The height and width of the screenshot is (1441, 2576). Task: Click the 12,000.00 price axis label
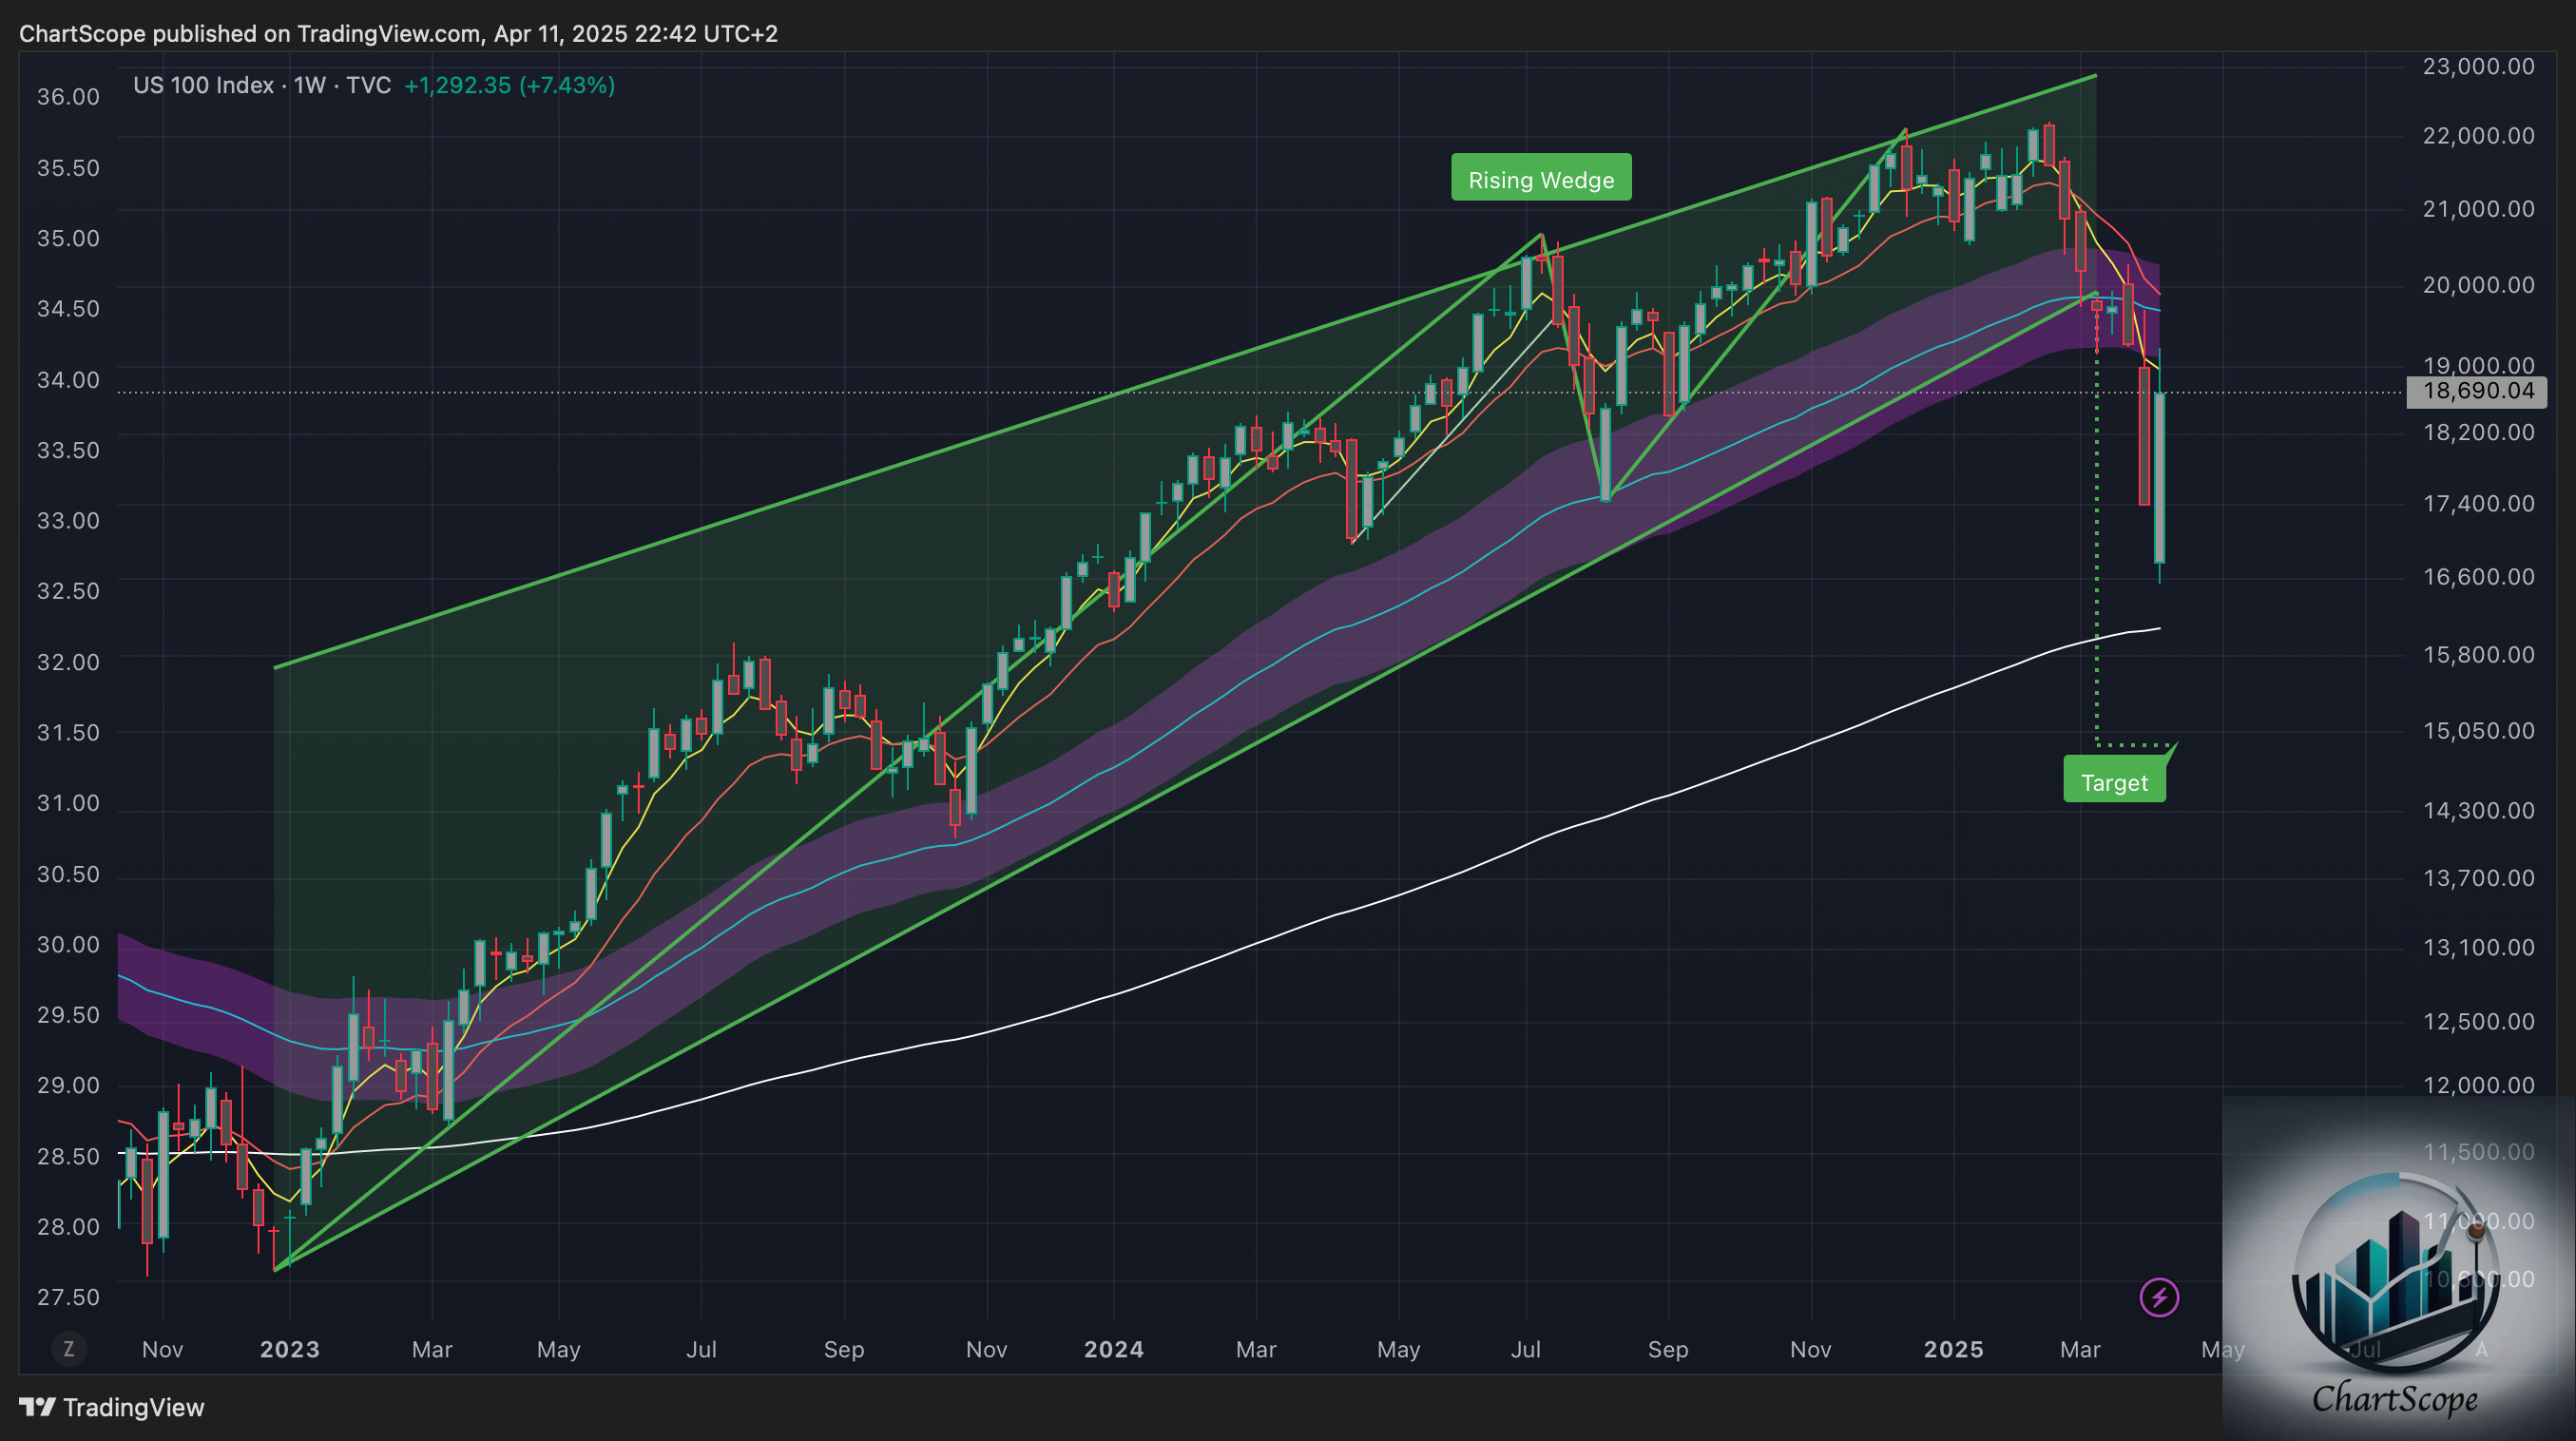tap(2478, 1085)
